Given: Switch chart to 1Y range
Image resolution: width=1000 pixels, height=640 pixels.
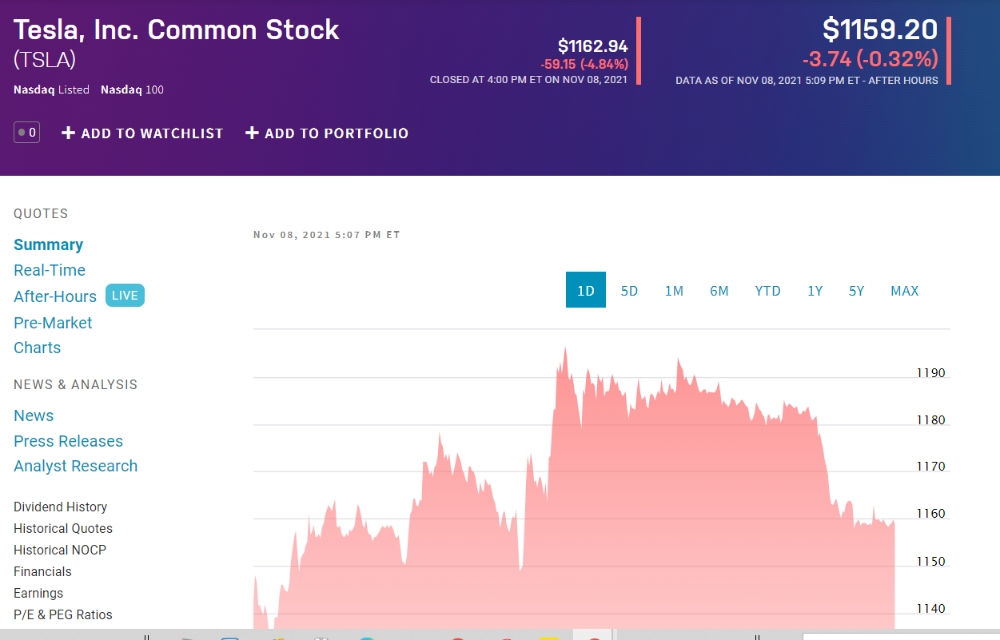Looking at the screenshot, I should [815, 291].
